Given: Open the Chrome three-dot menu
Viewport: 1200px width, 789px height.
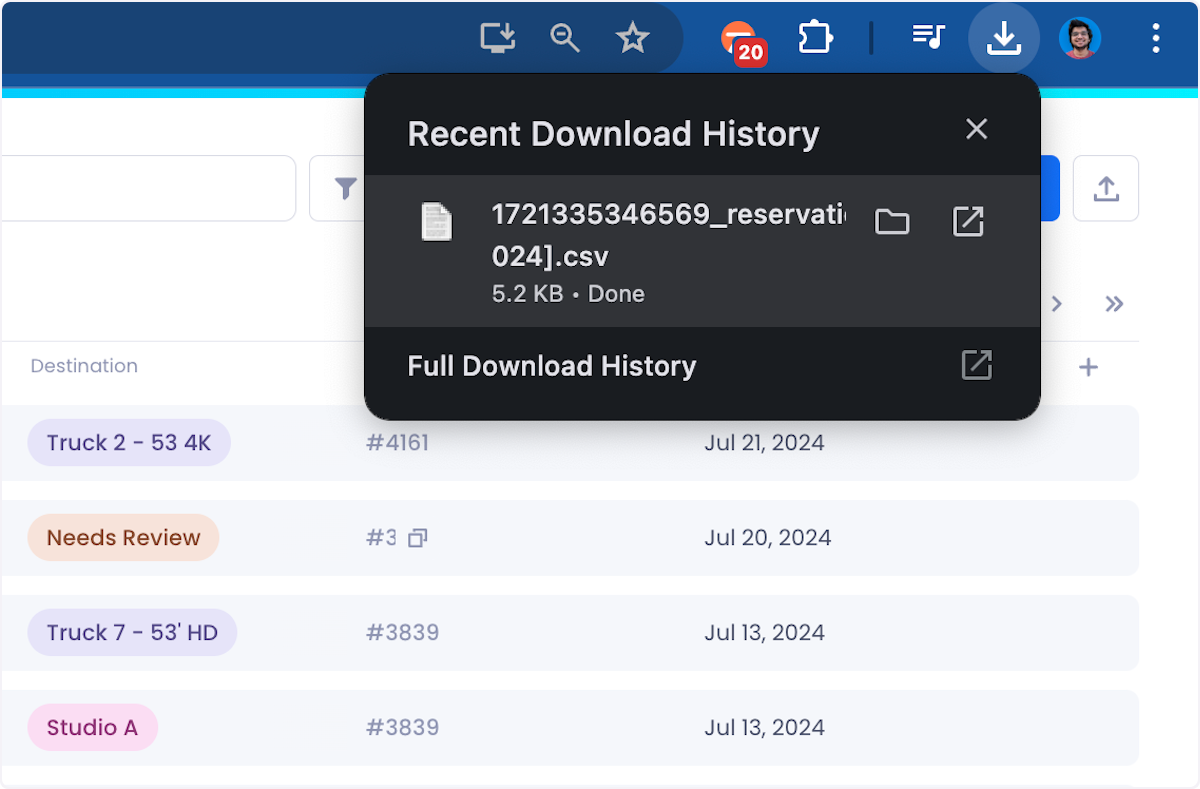Looking at the screenshot, I should 1156,39.
